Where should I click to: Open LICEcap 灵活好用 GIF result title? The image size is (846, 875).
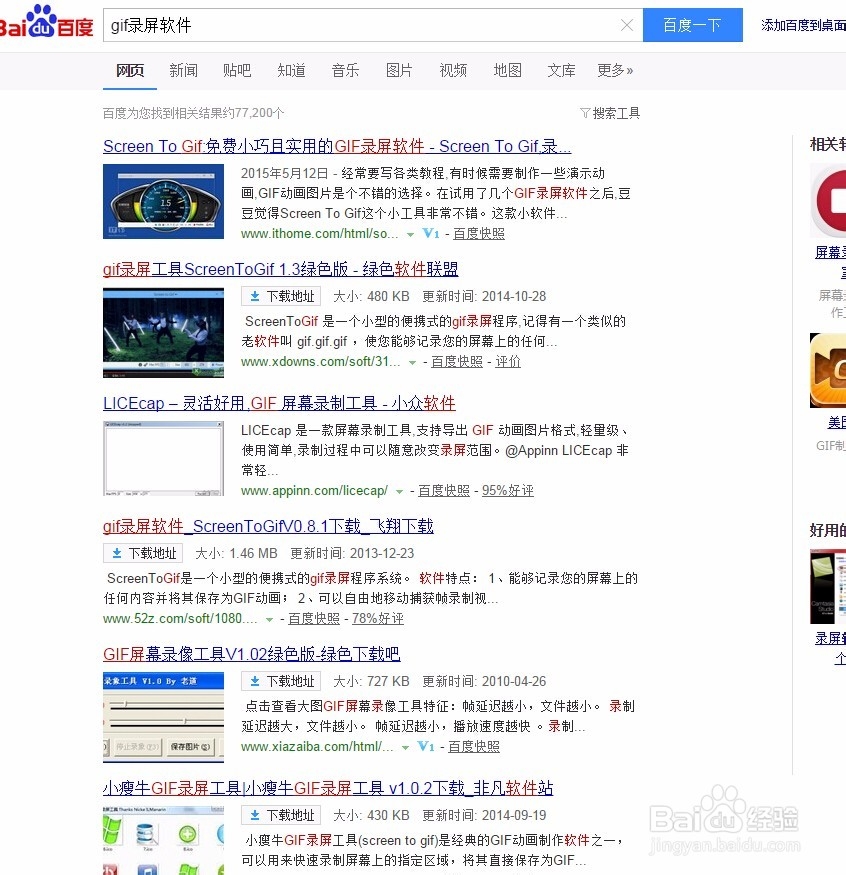pyautogui.click(x=280, y=403)
